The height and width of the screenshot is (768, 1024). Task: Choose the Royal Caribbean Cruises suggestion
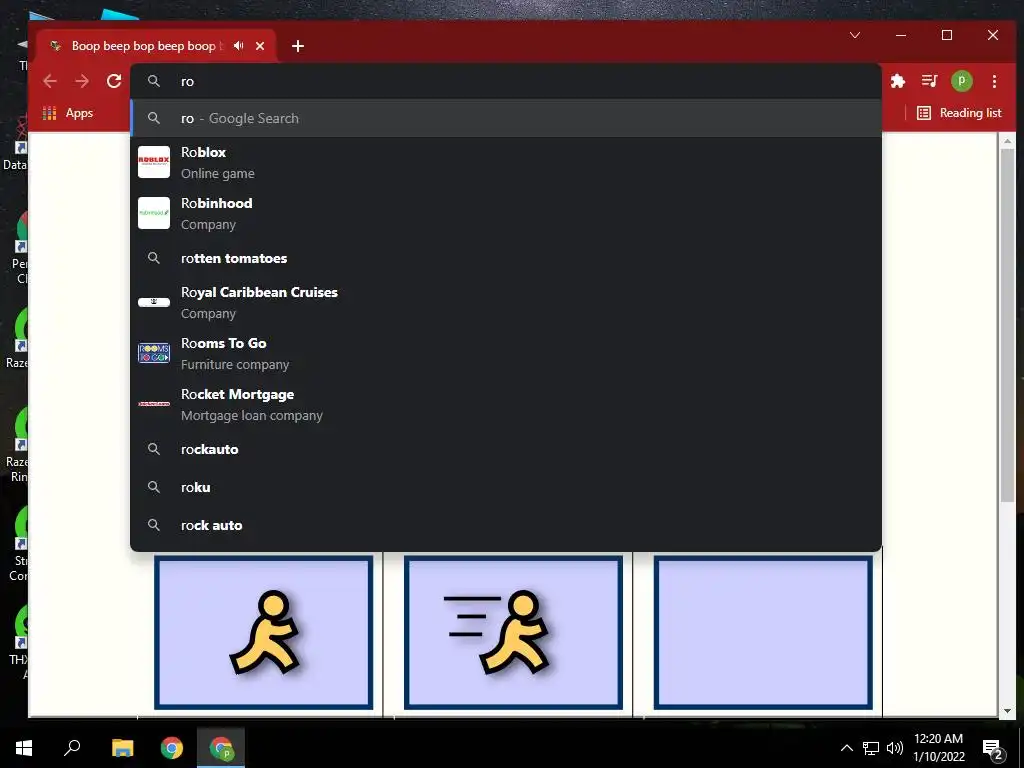click(506, 302)
